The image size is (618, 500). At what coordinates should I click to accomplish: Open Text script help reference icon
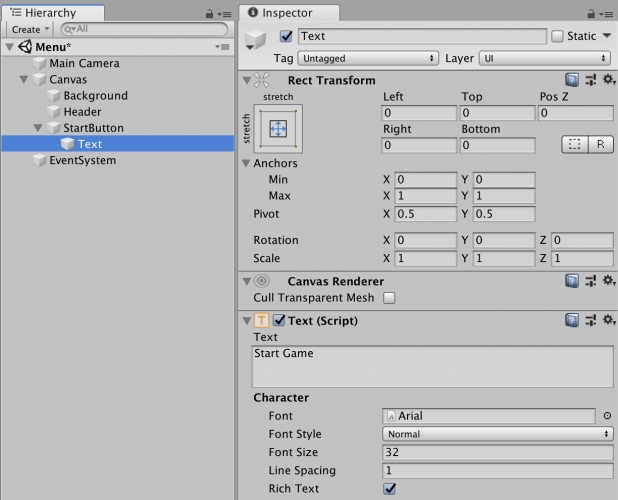(x=572, y=320)
